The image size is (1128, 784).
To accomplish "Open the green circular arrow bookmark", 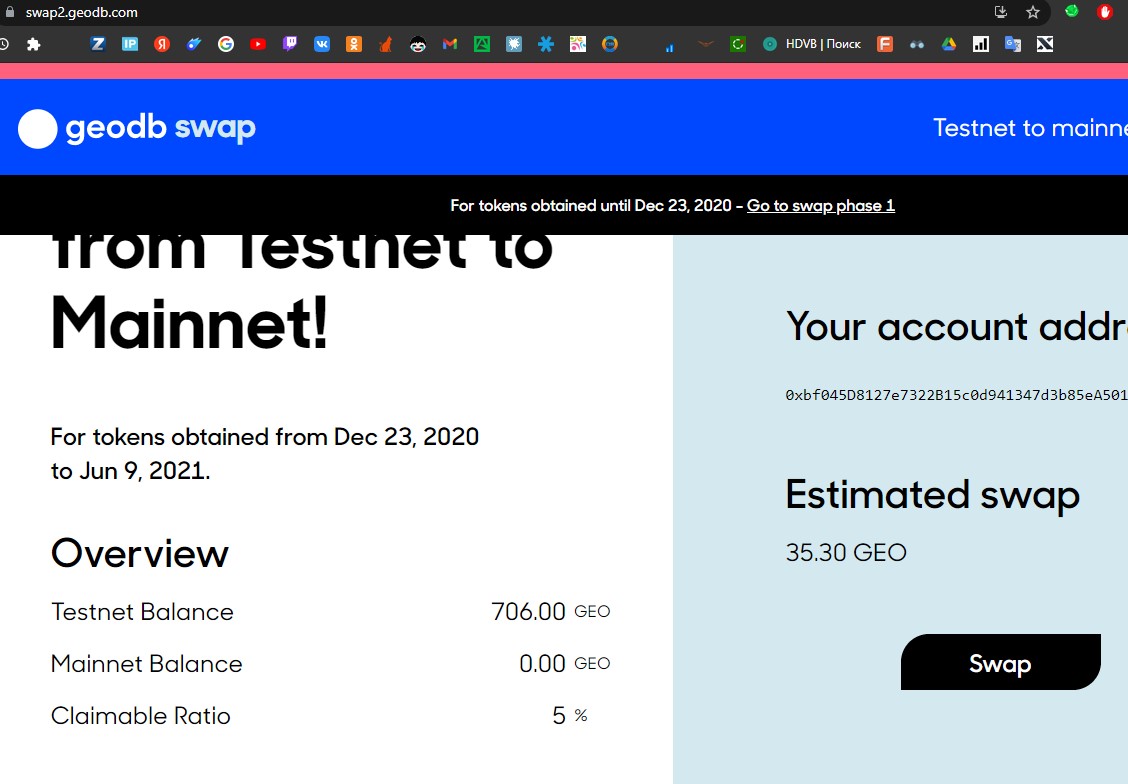I will click(x=737, y=45).
